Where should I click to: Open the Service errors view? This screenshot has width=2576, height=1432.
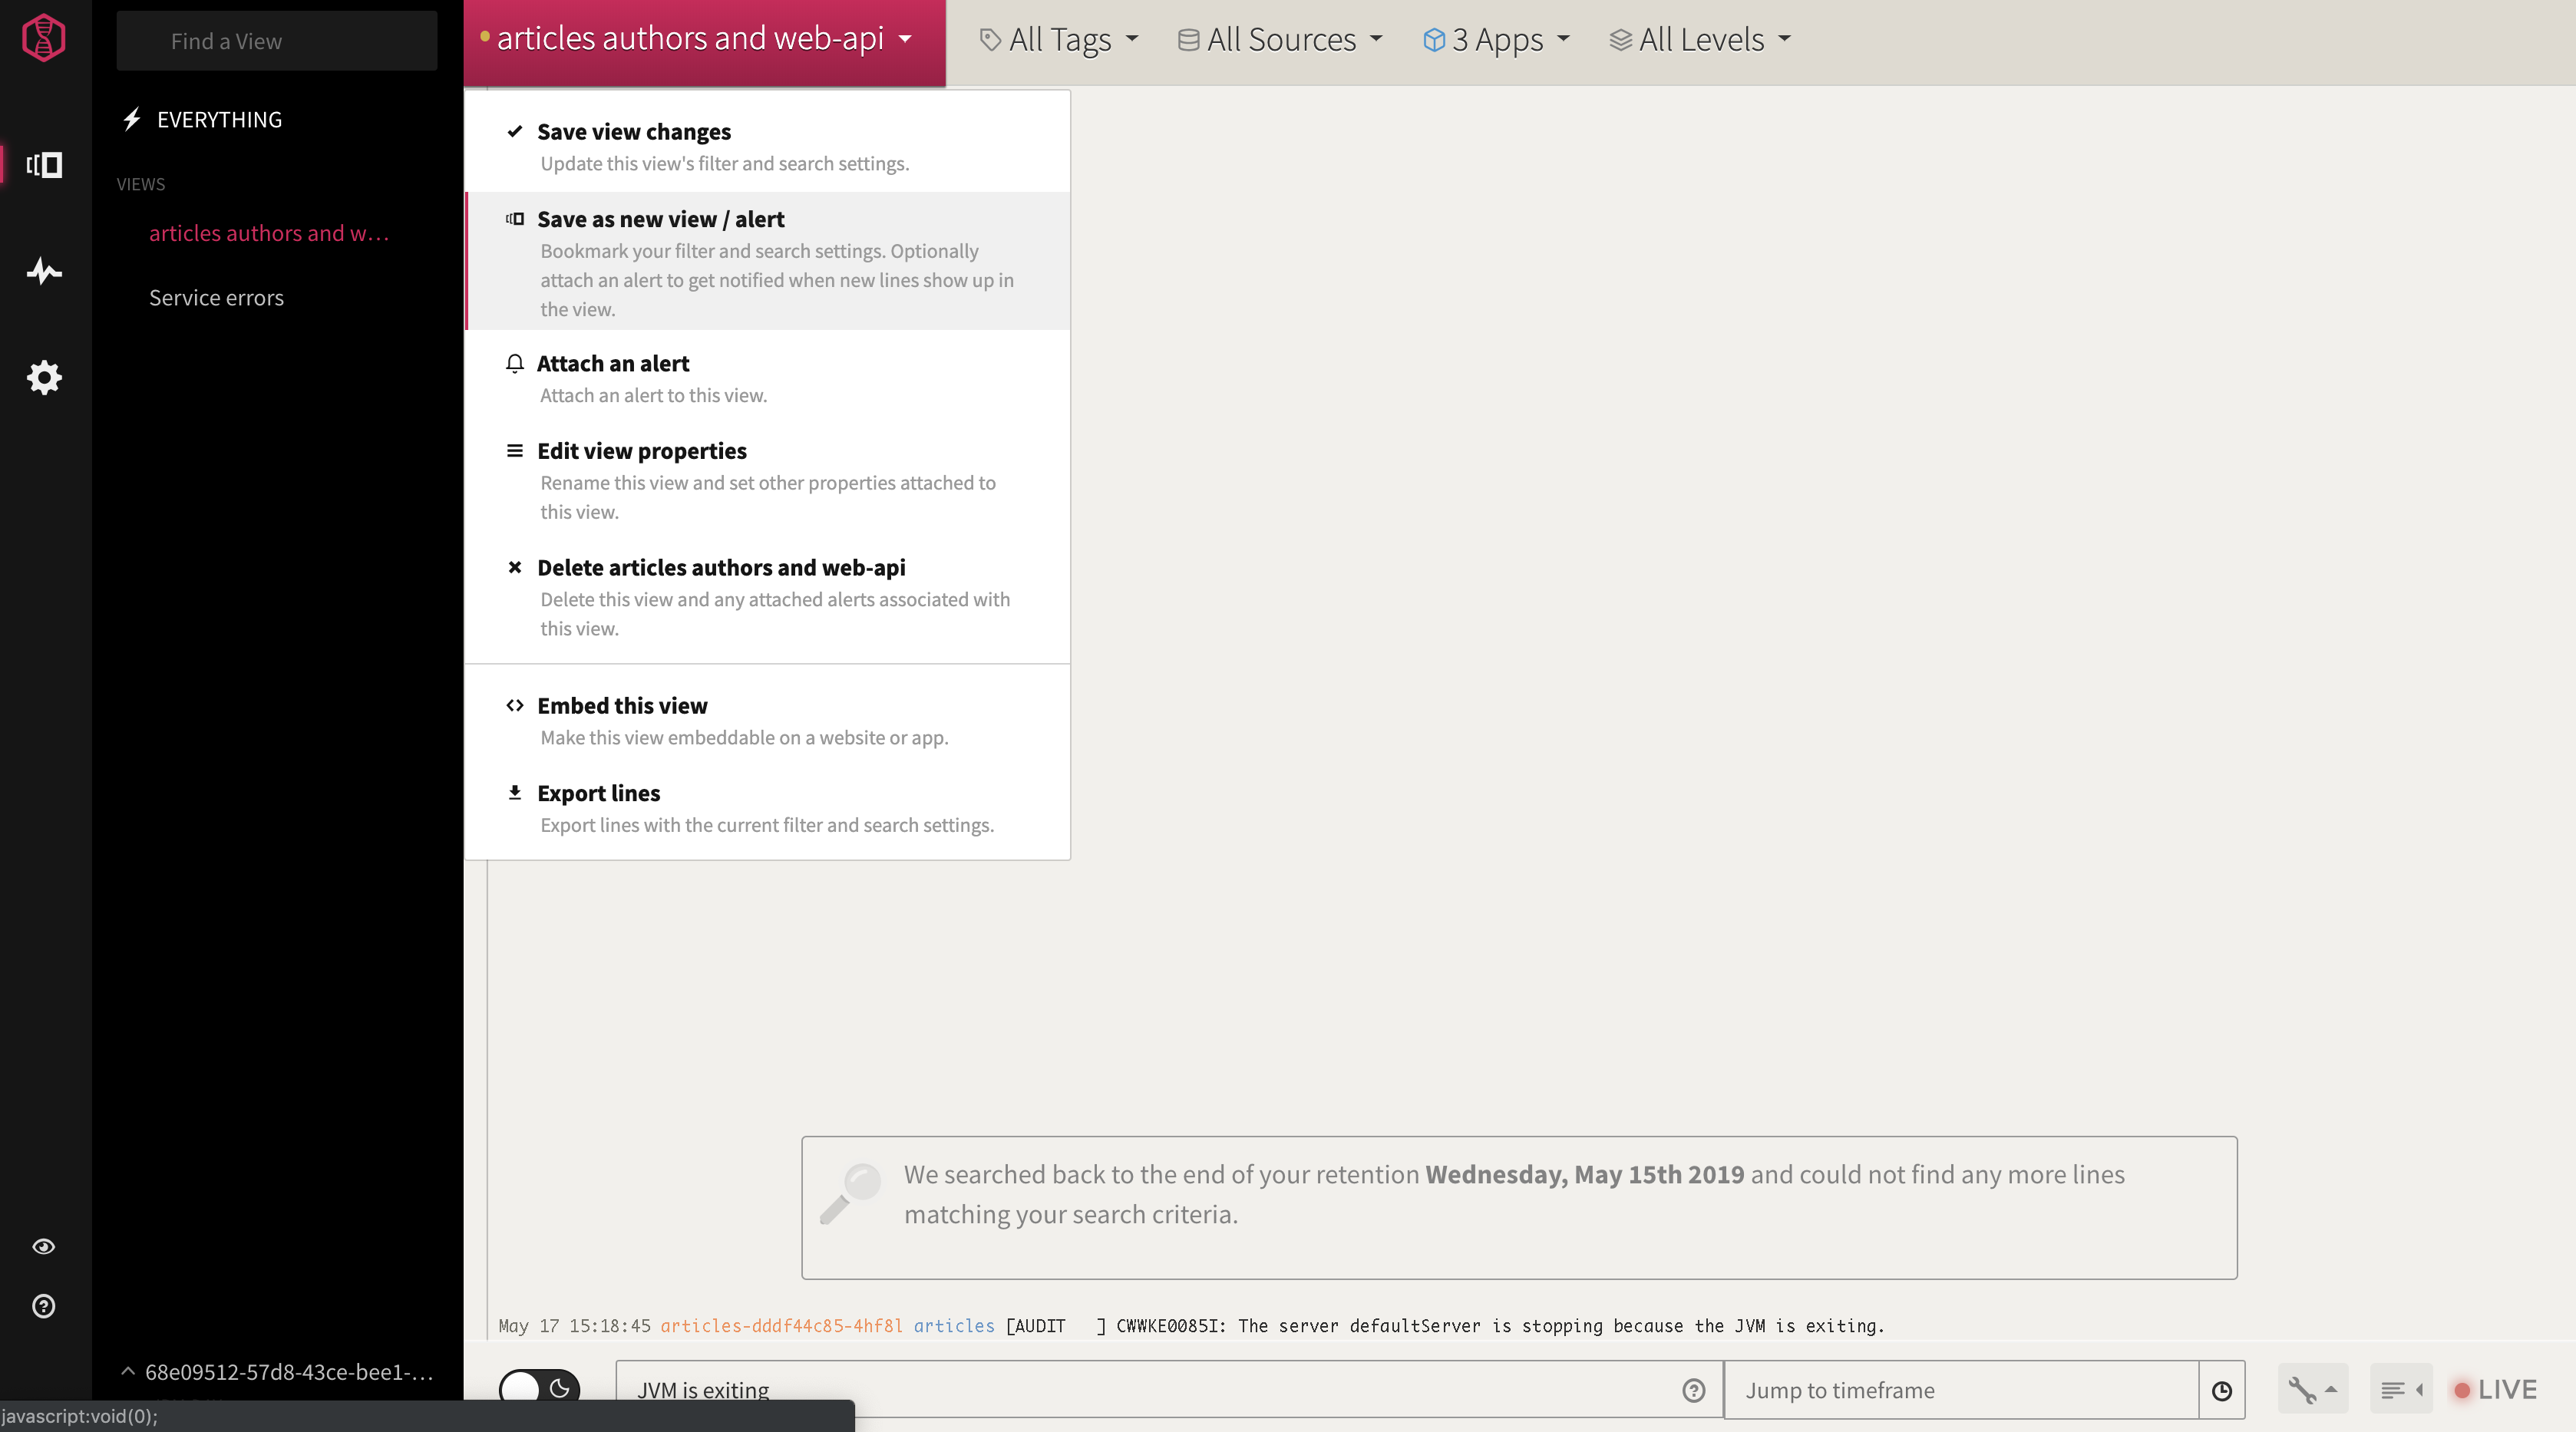coord(216,298)
